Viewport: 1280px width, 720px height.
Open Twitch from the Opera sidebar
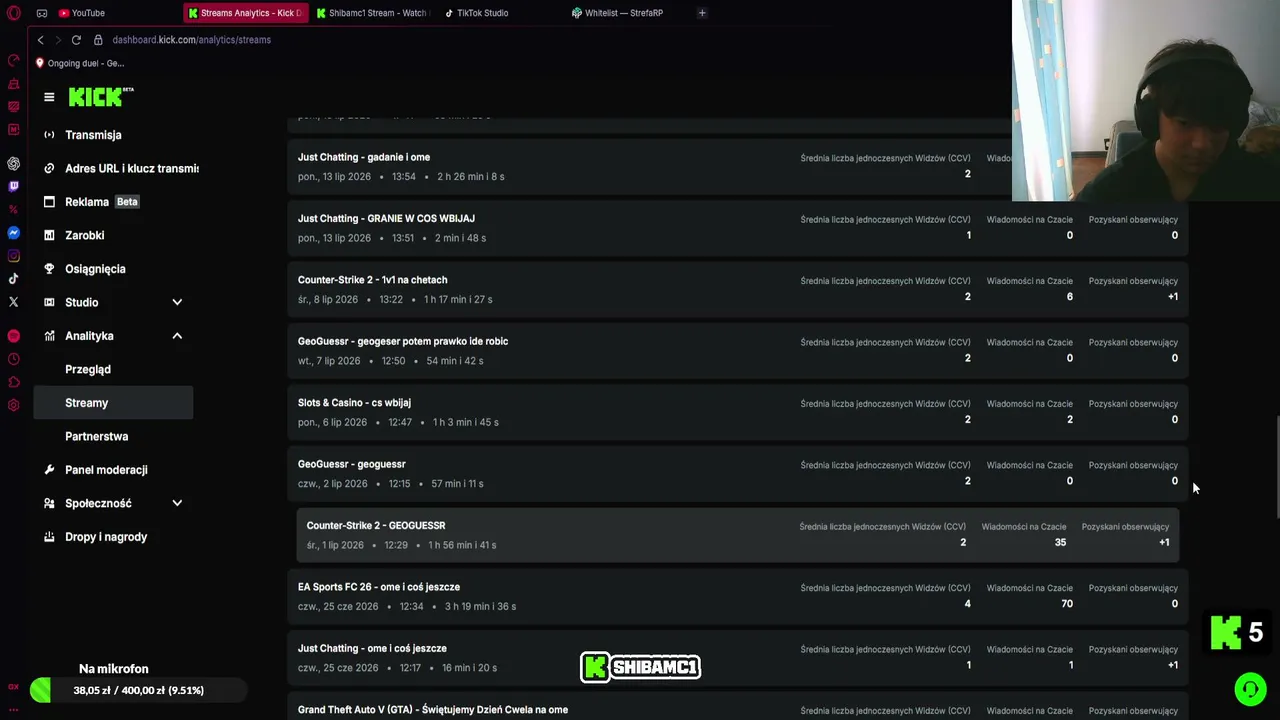pos(13,186)
